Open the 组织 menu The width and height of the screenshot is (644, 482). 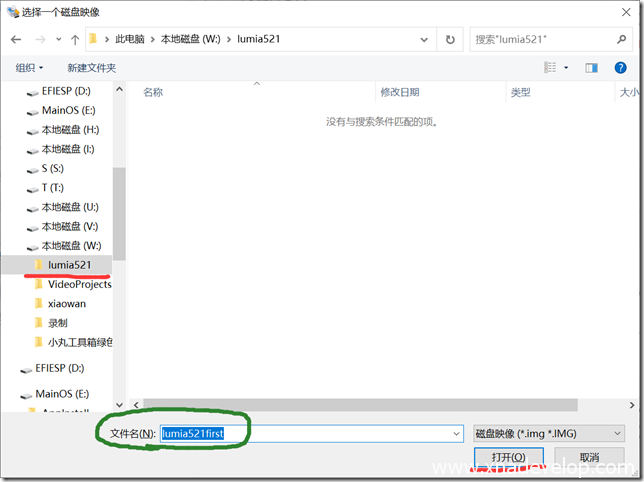pos(29,68)
